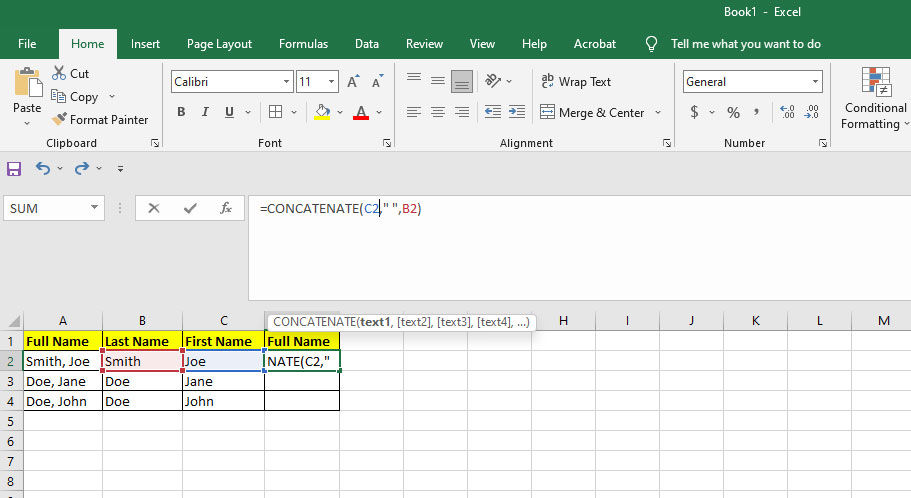Cancel formula entry with X
This screenshot has width=911, height=498.
(x=154, y=208)
